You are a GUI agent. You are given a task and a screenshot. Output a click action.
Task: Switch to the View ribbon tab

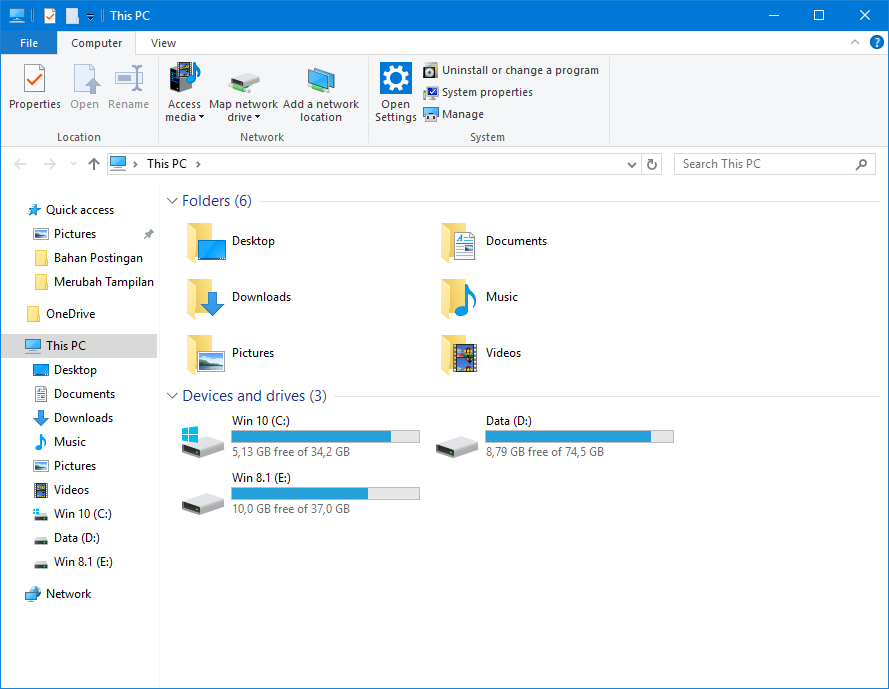162,43
